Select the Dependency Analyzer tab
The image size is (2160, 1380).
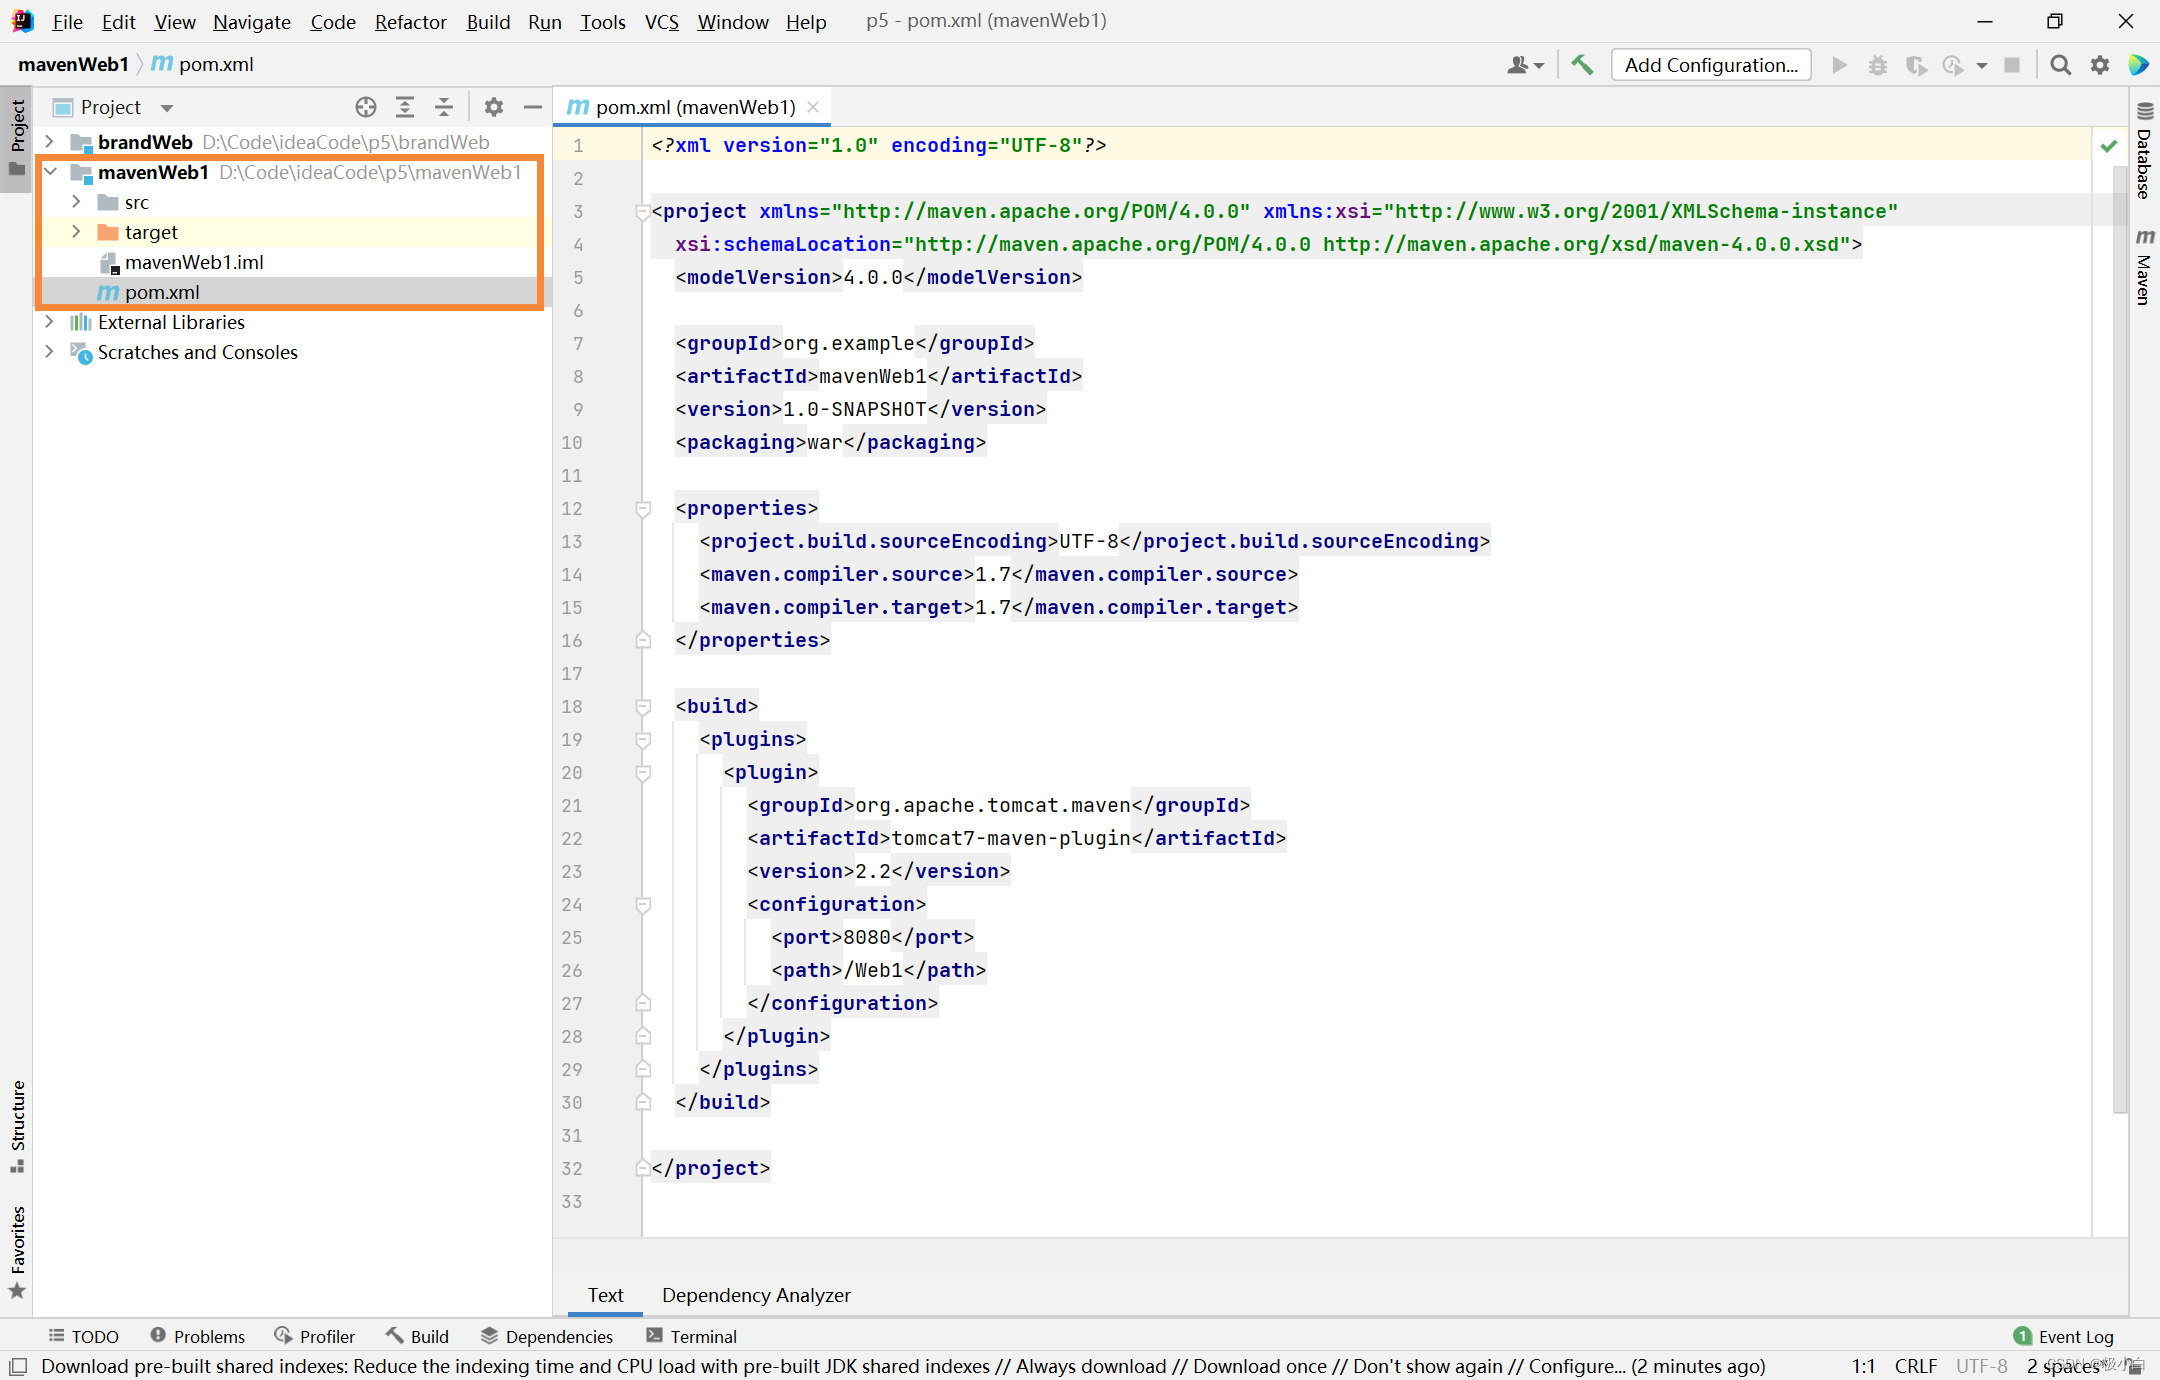coord(756,1295)
